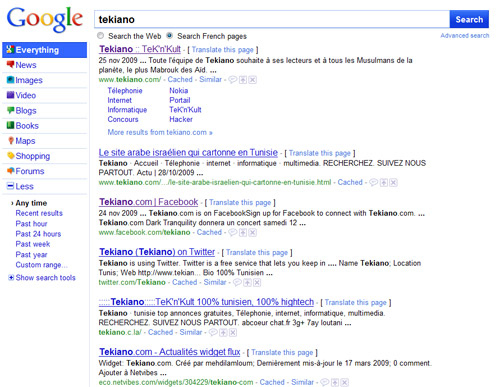The height and width of the screenshot is (387, 500).
Task: Open the Téléphonie sitelink
Action: 125,91
